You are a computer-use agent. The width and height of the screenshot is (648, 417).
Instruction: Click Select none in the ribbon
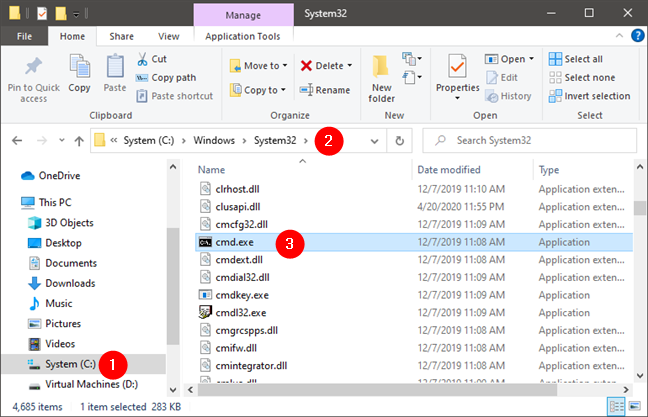coord(582,78)
